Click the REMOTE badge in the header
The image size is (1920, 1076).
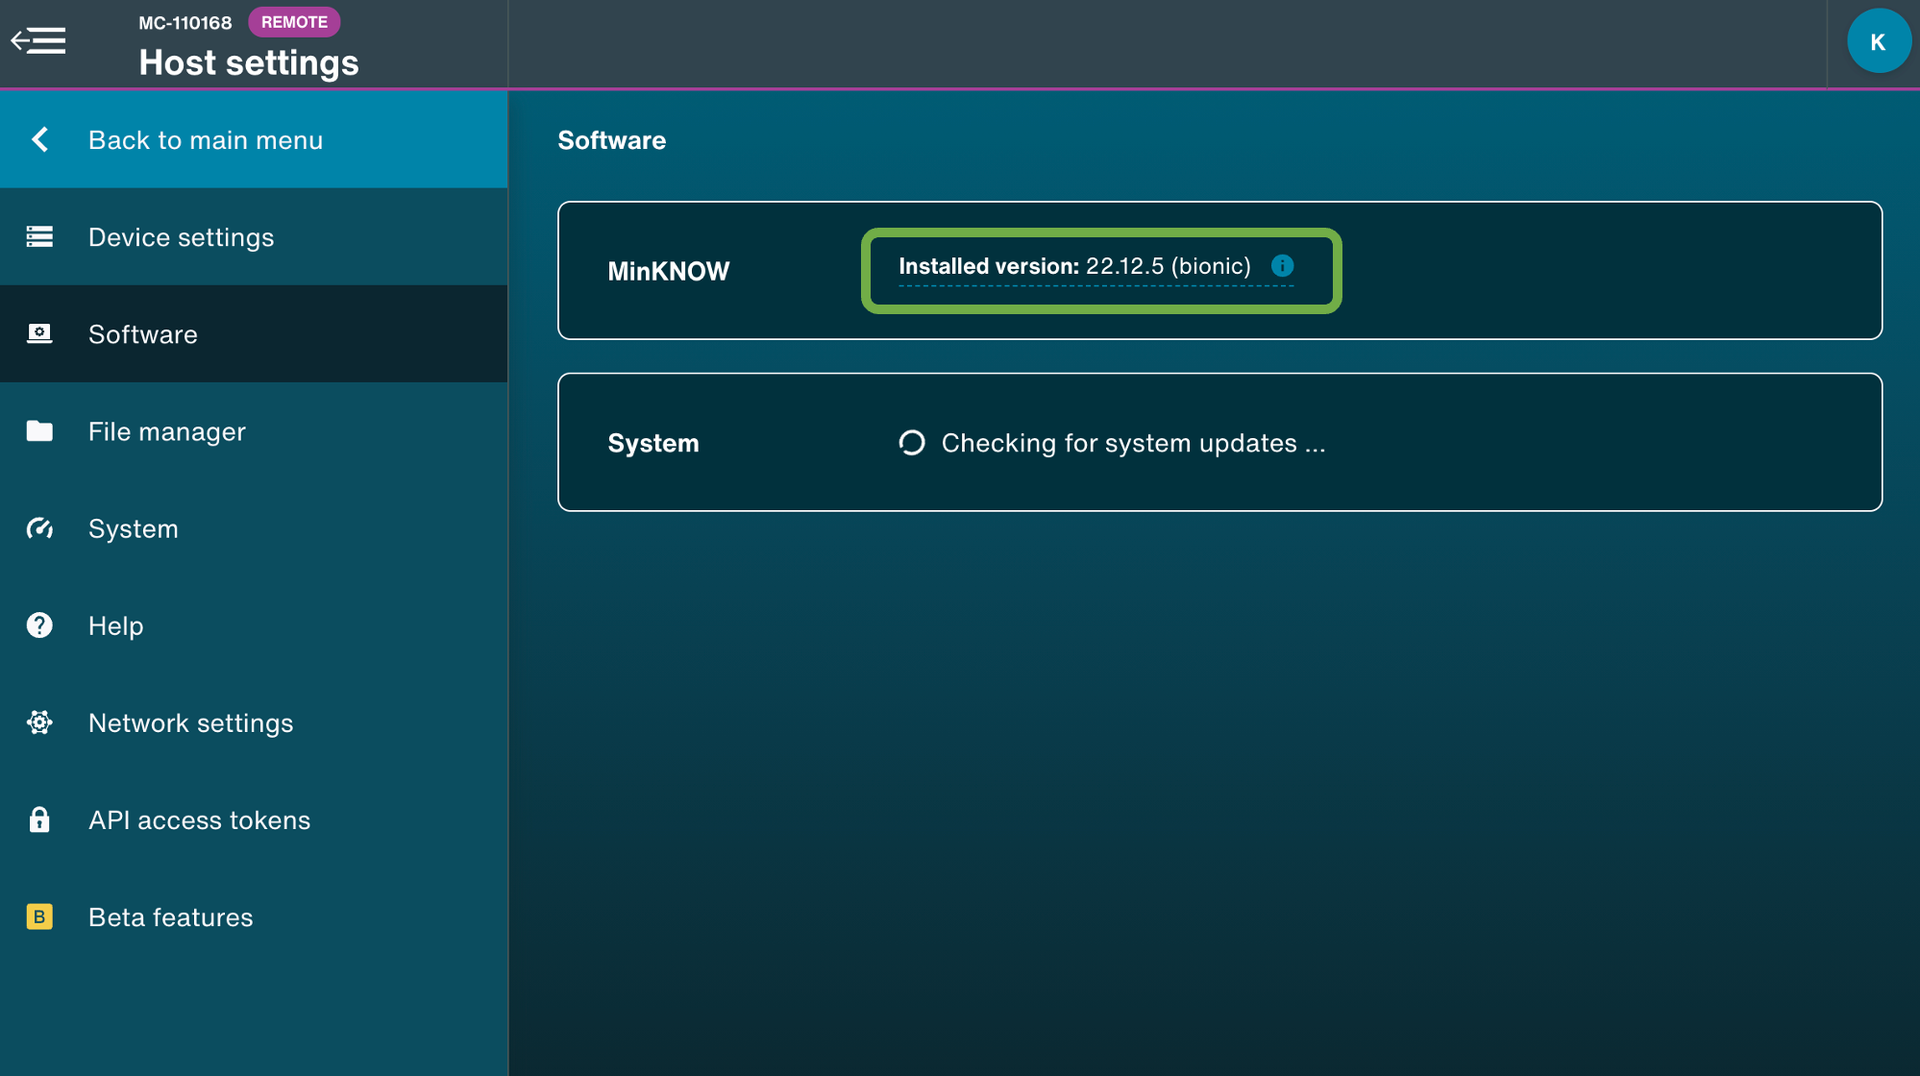tap(294, 22)
